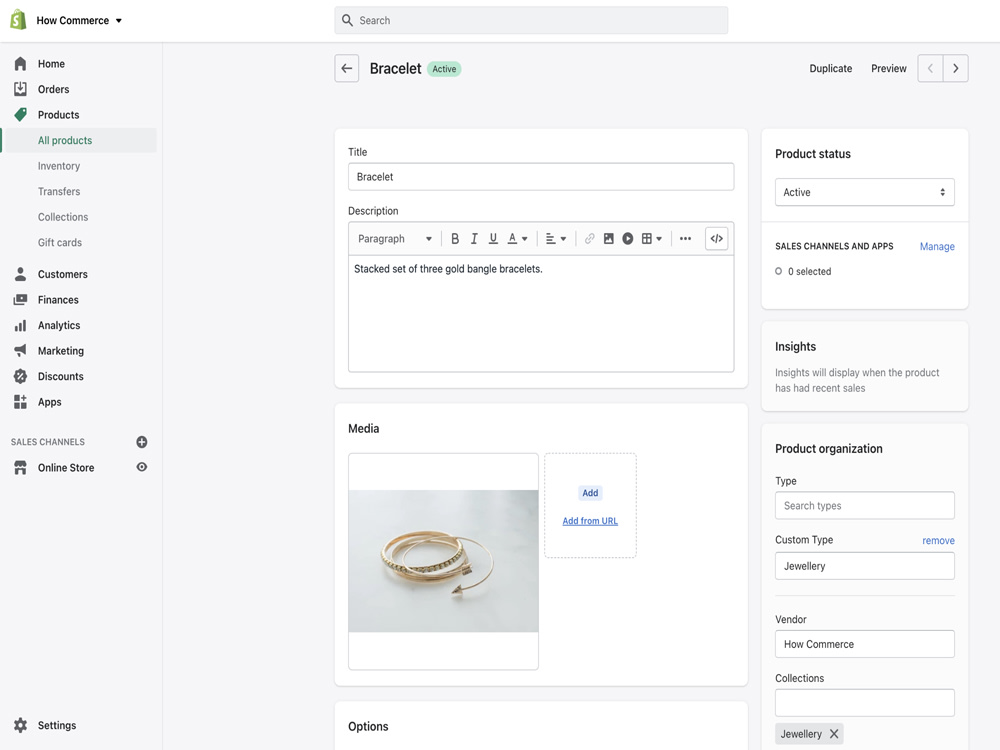Go to previous product chevron
This screenshot has height=750, width=1000.
click(930, 68)
